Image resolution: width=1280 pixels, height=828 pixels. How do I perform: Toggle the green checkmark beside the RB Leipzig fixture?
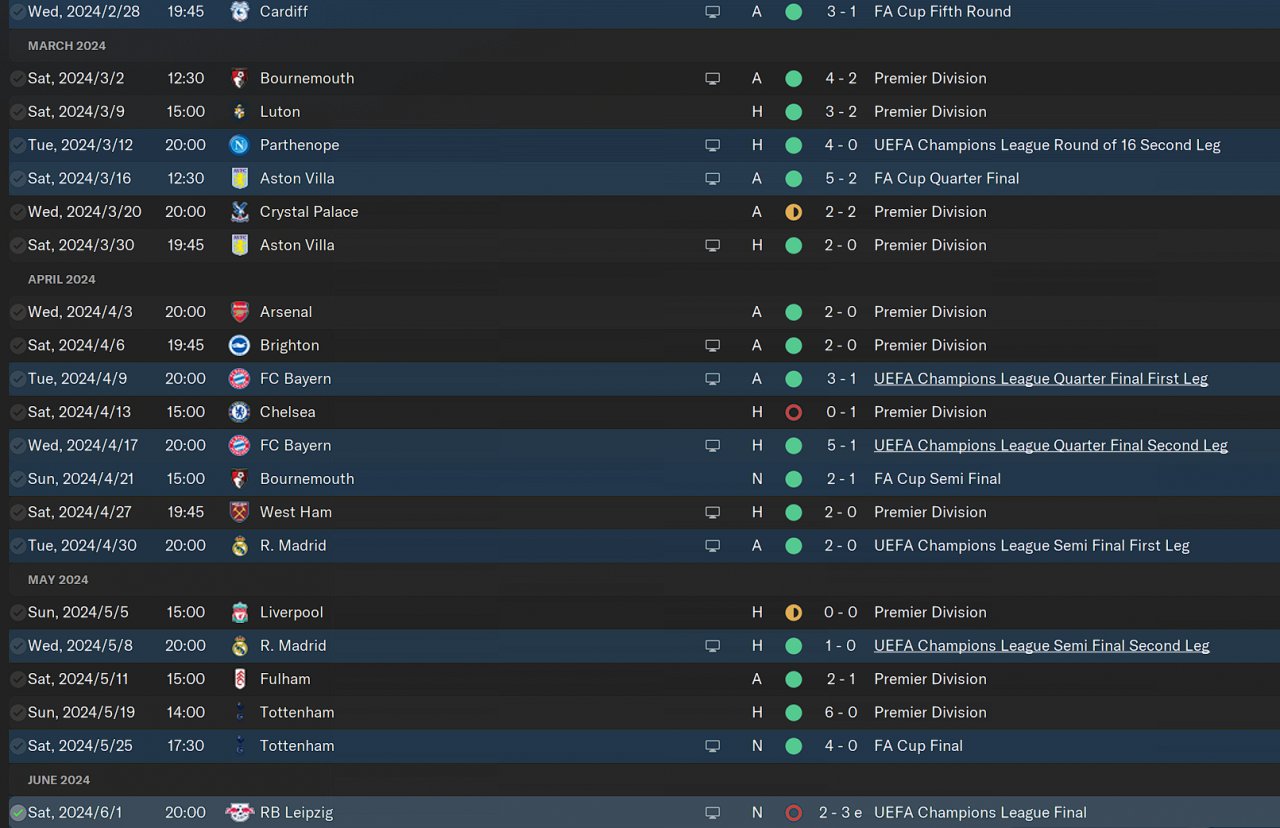(x=18, y=813)
